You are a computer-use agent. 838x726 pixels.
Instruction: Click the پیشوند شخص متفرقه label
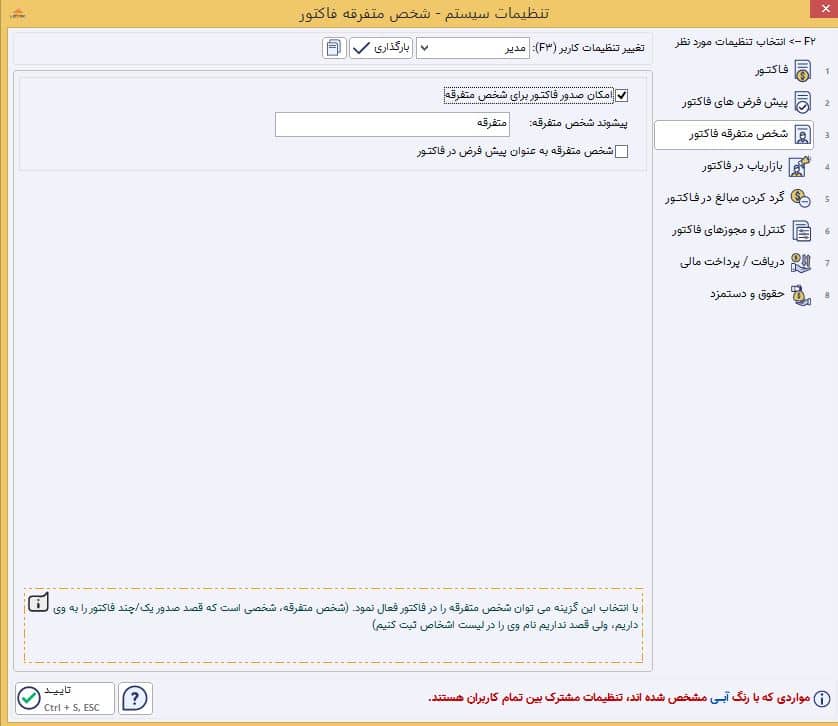(x=578, y=123)
